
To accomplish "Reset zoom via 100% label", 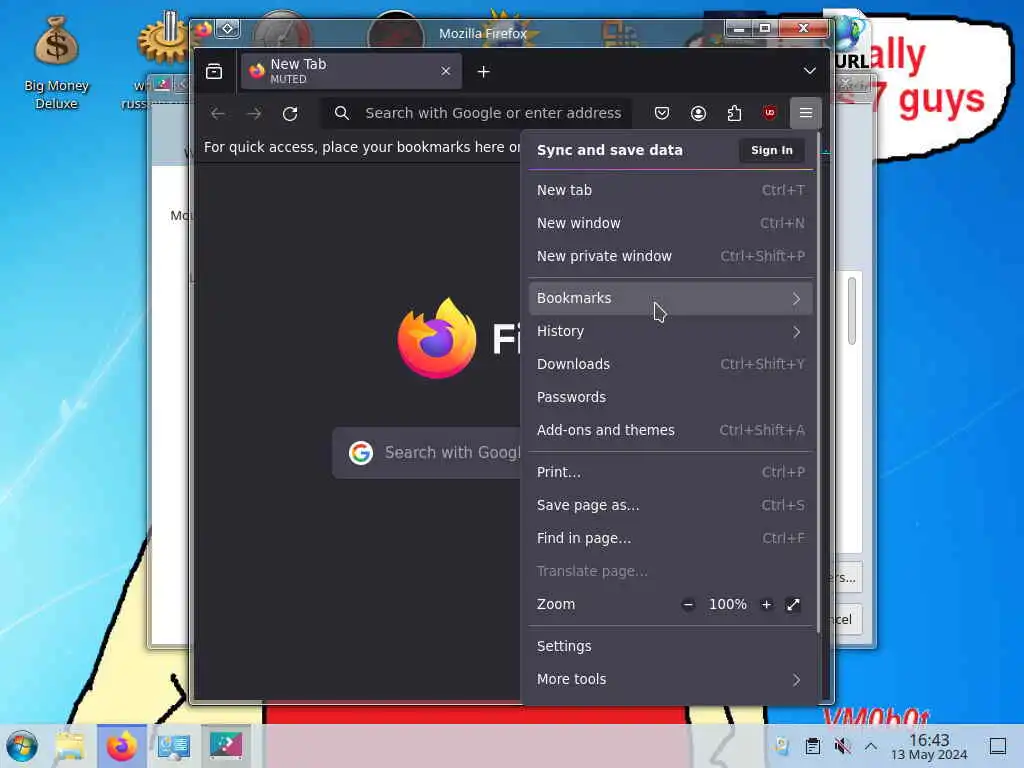I will pyautogui.click(x=728, y=605).
